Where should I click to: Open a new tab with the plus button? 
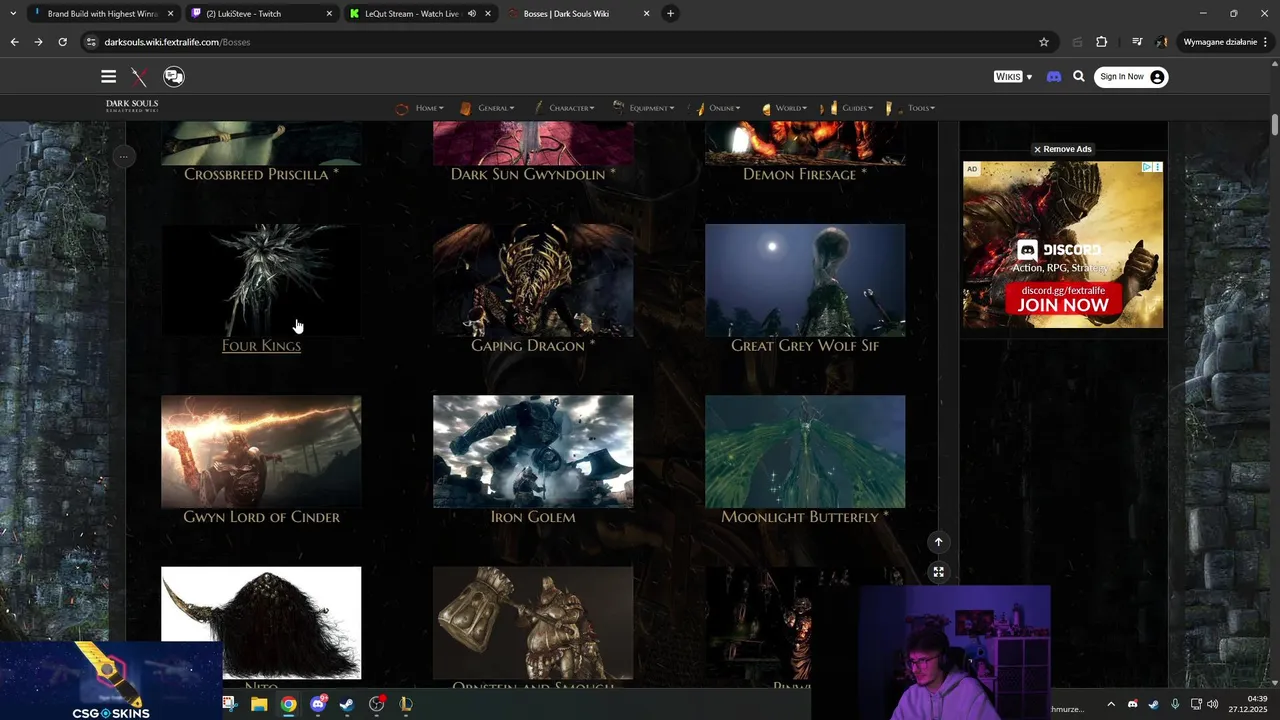(x=670, y=14)
